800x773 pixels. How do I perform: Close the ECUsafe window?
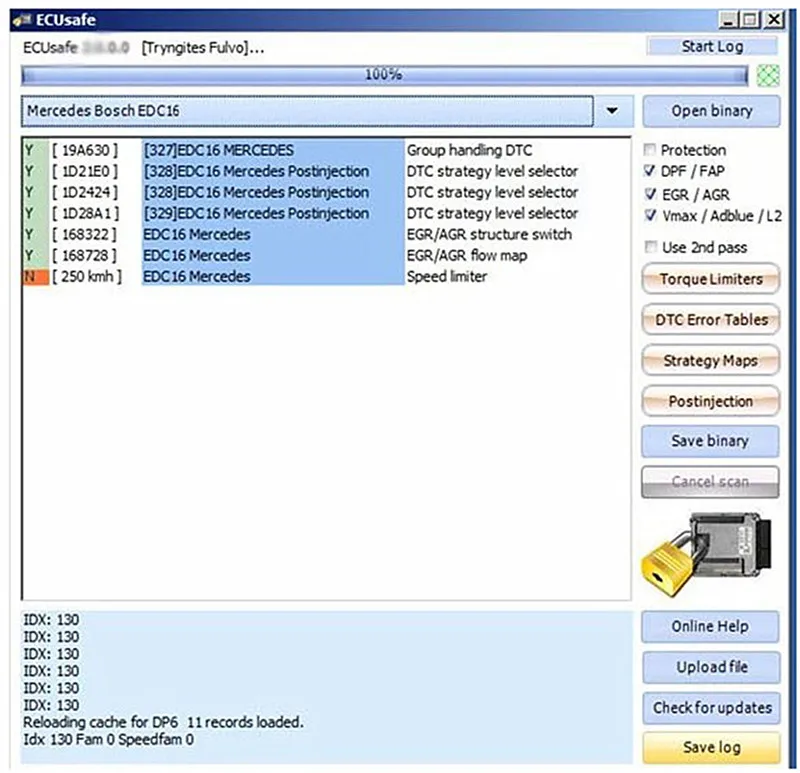click(774, 20)
